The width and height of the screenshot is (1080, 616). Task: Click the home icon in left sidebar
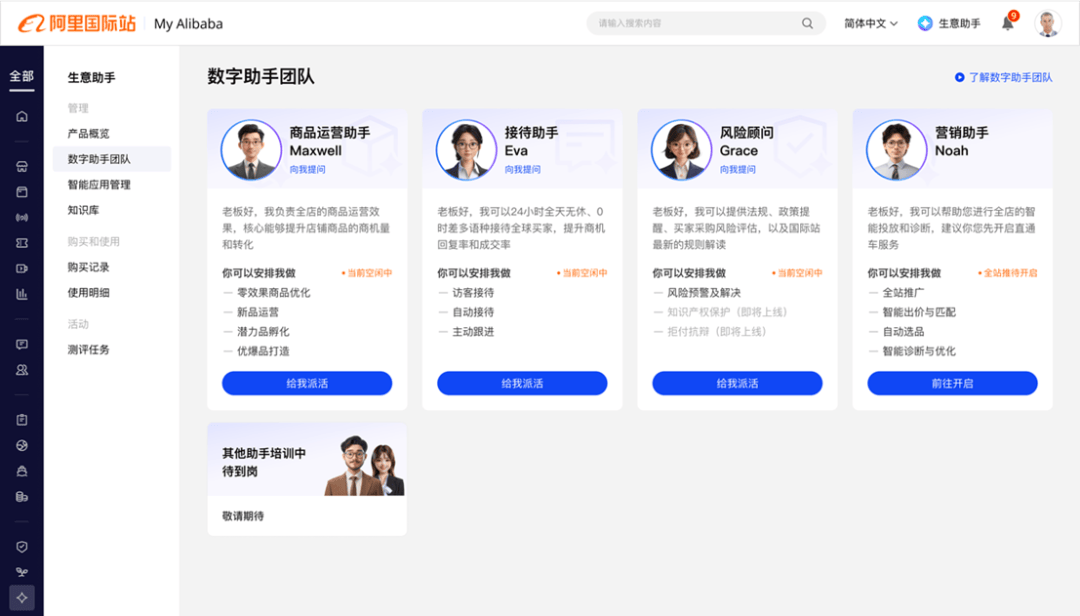click(x=22, y=116)
